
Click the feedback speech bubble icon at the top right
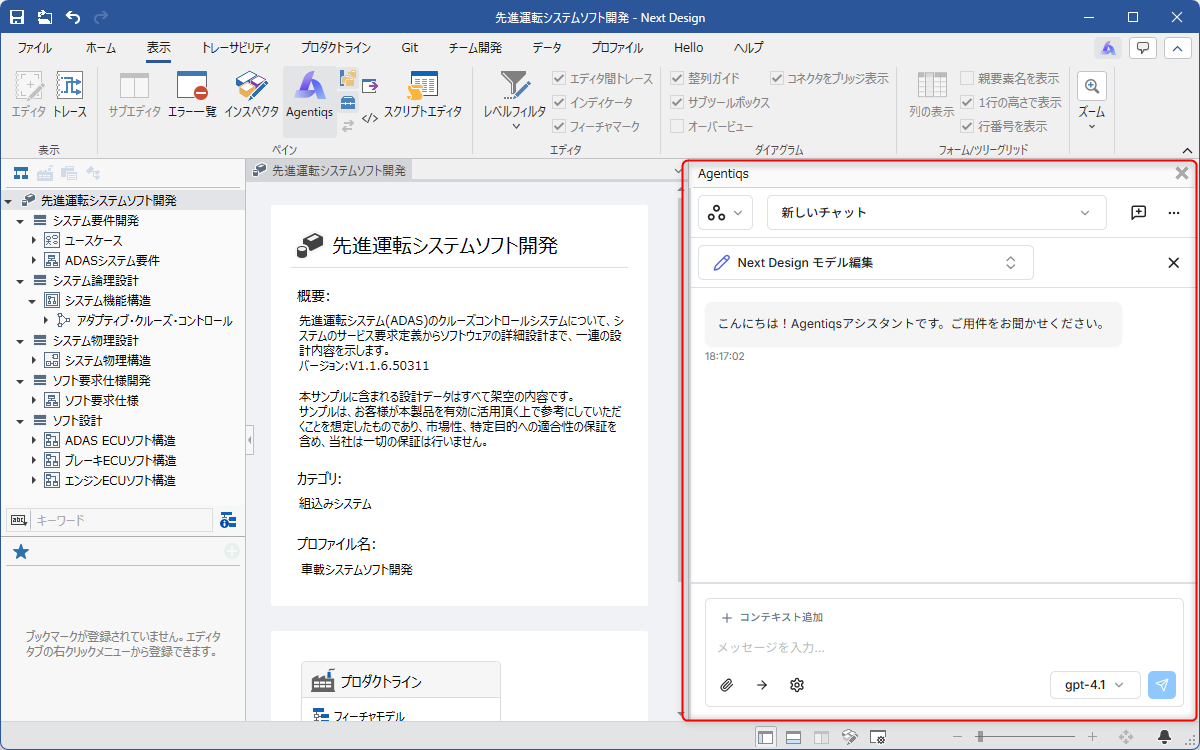click(x=1143, y=47)
